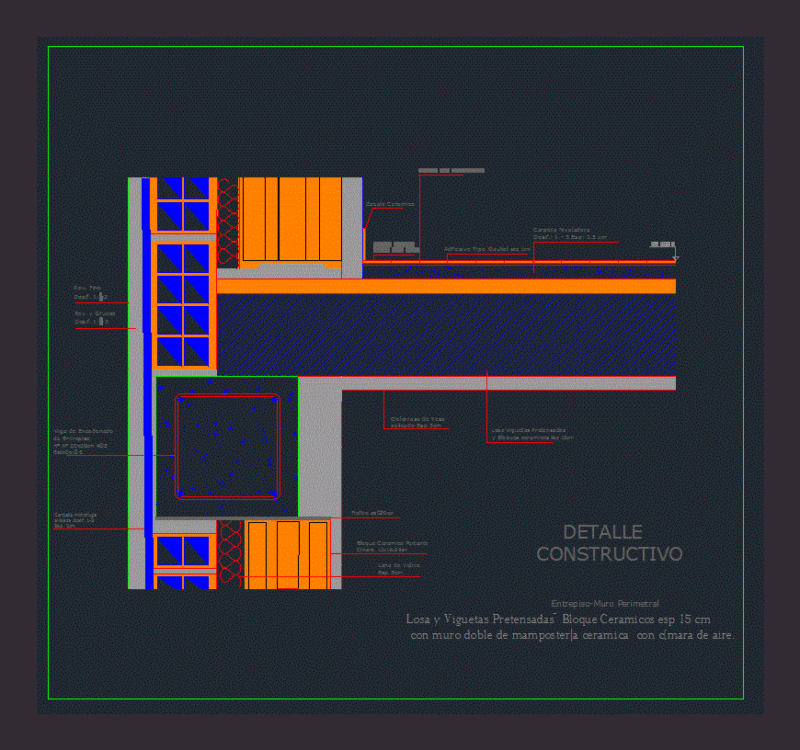Click the Zocalo Ceramico label
This screenshot has width=800, height=750.
pyautogui.click(x=390, y=204)
